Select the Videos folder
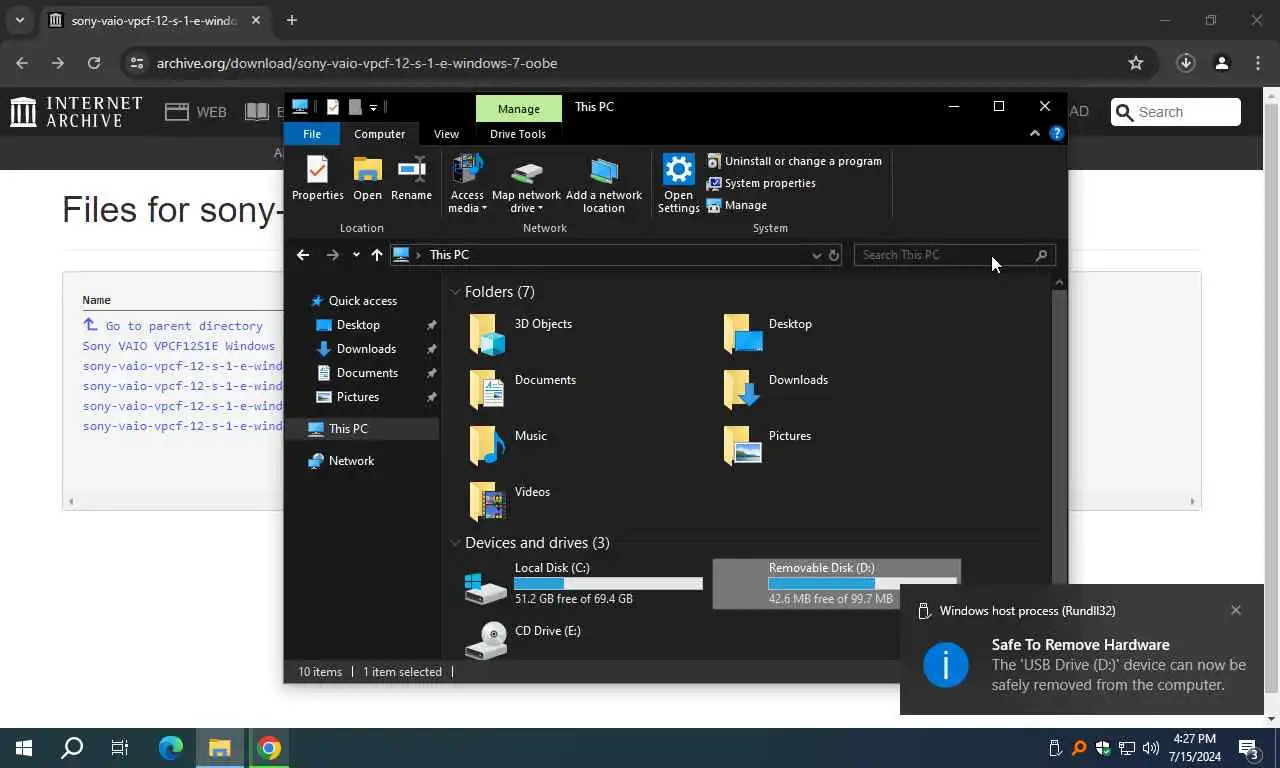 510,501
